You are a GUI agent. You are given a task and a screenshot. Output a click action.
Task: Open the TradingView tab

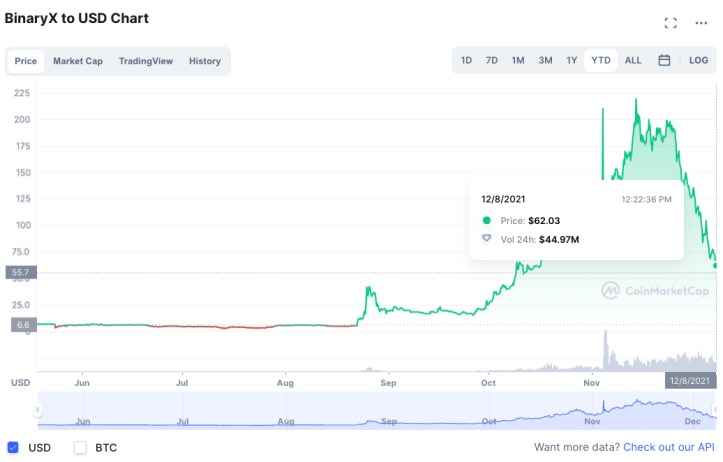pos(146,61)
